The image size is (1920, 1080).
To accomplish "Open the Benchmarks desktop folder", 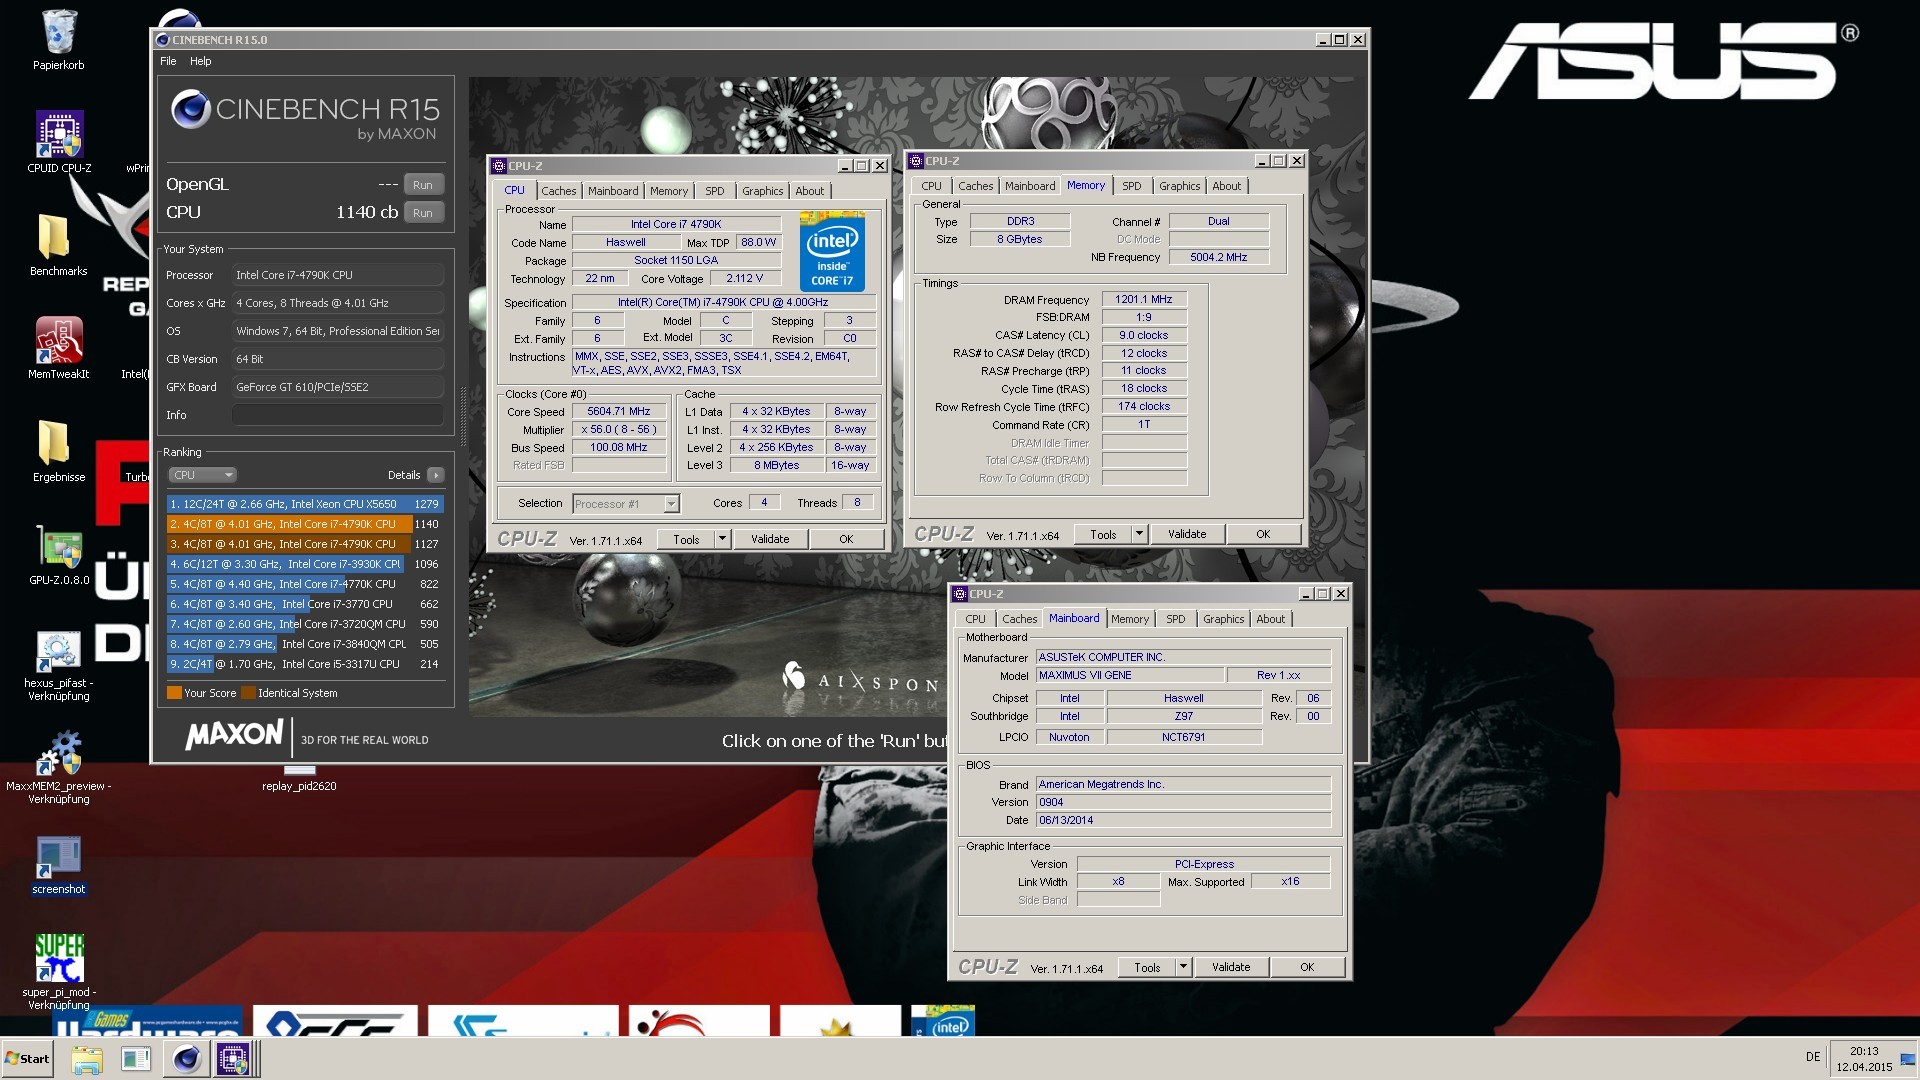I will tap(59, 245).
